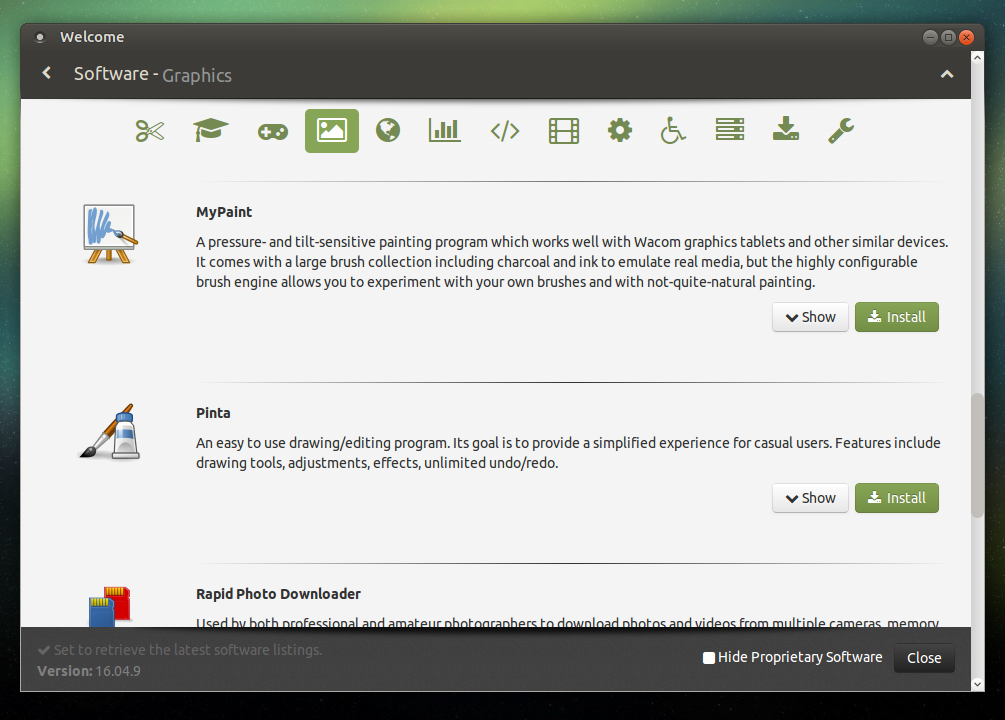Select the Accessibility wheelchair category icon
Image resolution: width=1005 pixels, height=720 pixels.
[672, 130]
